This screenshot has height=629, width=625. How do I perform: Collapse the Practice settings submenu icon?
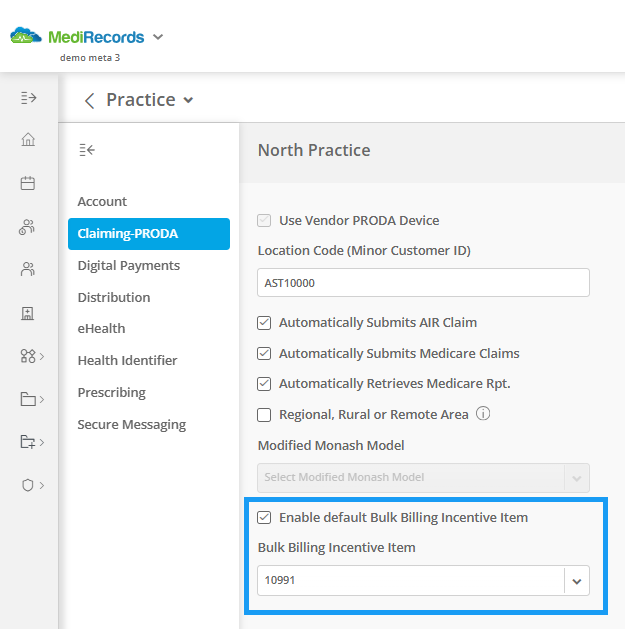(x=87, y=150)
